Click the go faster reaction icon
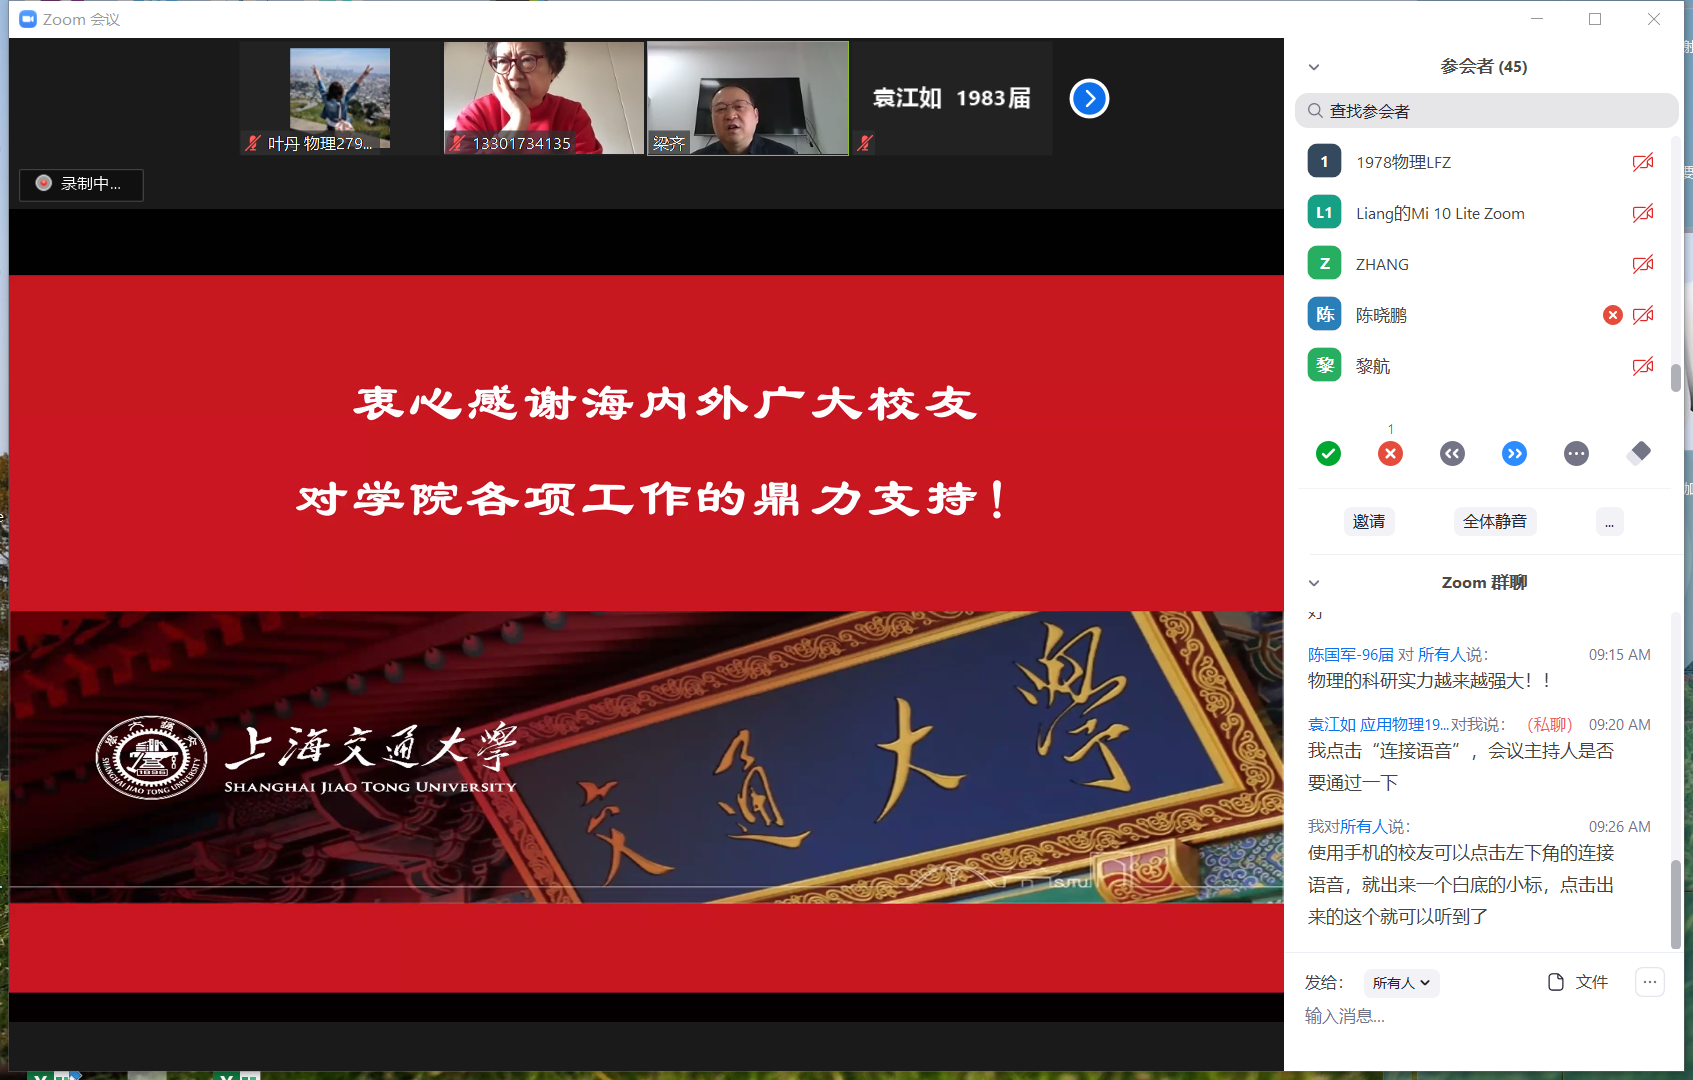The height and width of the screenshot is (1080, 1693). click(1514, 454)
